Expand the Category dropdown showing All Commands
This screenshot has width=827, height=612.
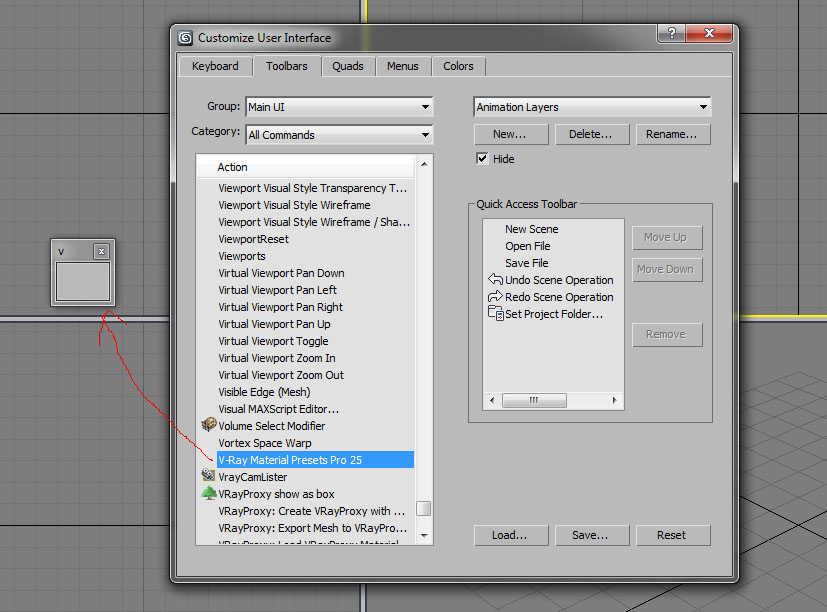pyautogui.click(x=338, y=135)
